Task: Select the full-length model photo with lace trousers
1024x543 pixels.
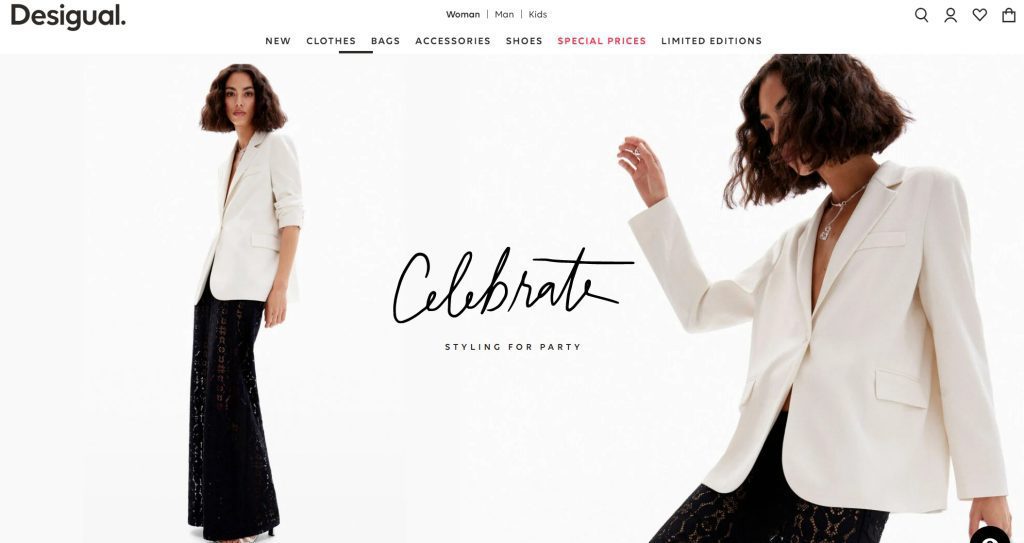Action: pos(243,301)
